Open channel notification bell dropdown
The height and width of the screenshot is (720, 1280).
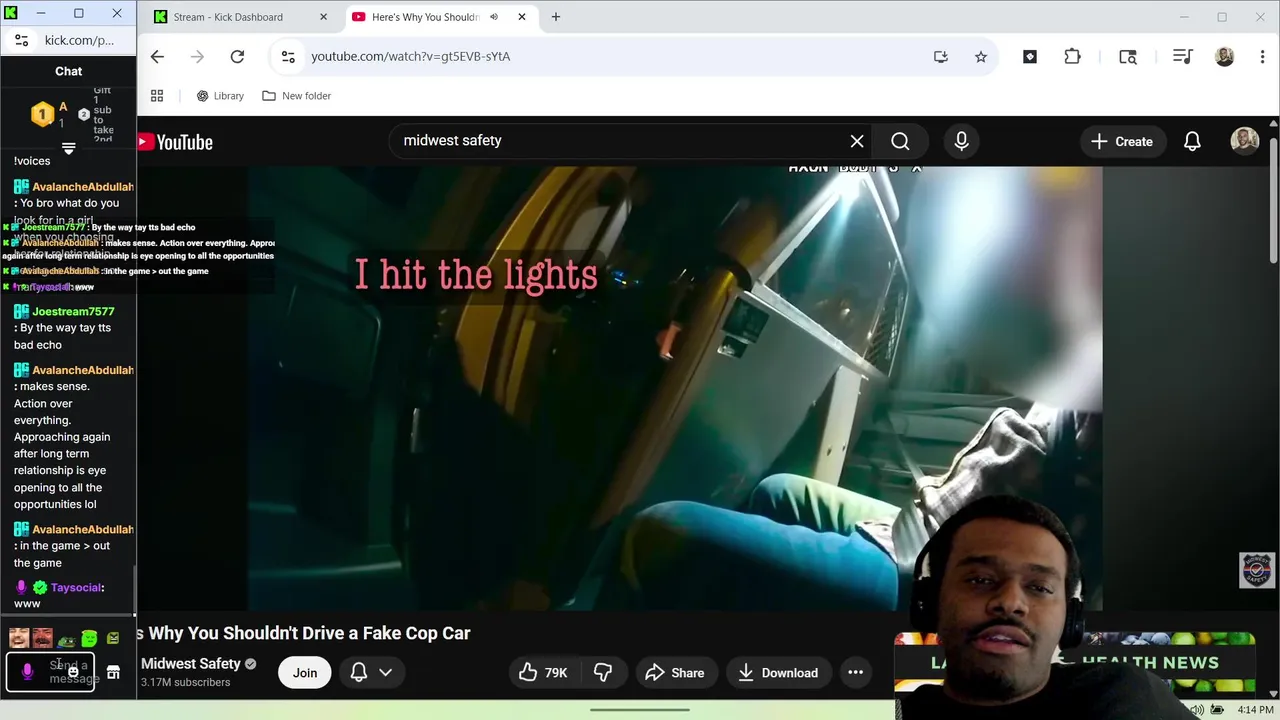(x=371, y=673)
